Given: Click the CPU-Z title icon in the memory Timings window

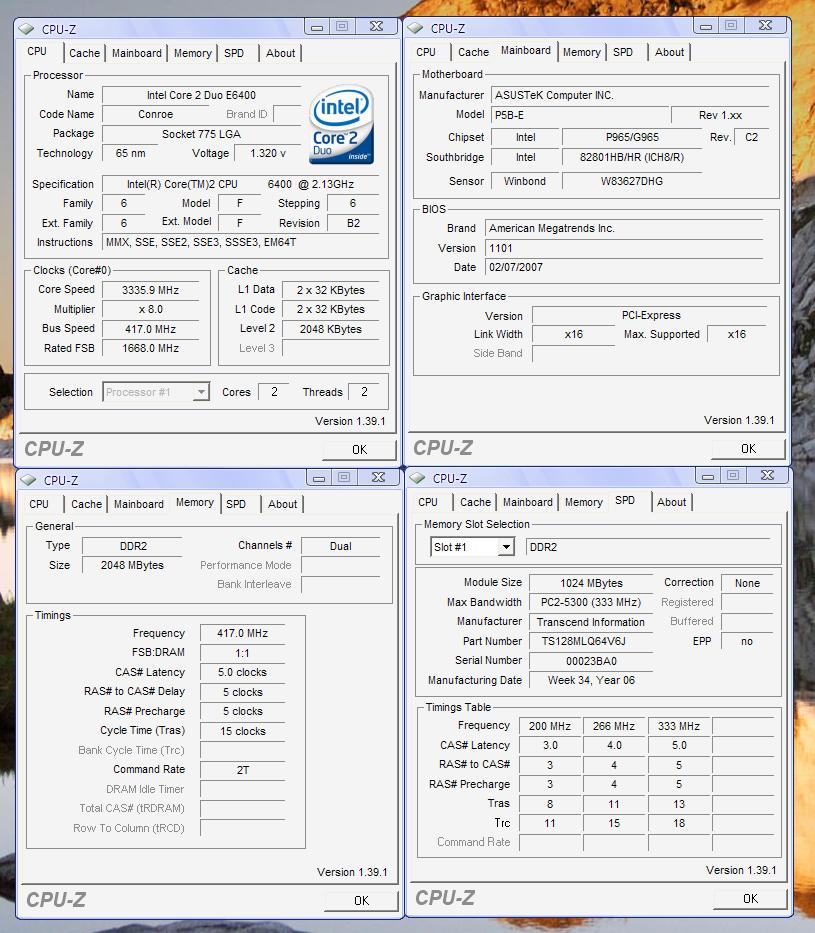Looking at the screenshot, I should tap(28, 480).
